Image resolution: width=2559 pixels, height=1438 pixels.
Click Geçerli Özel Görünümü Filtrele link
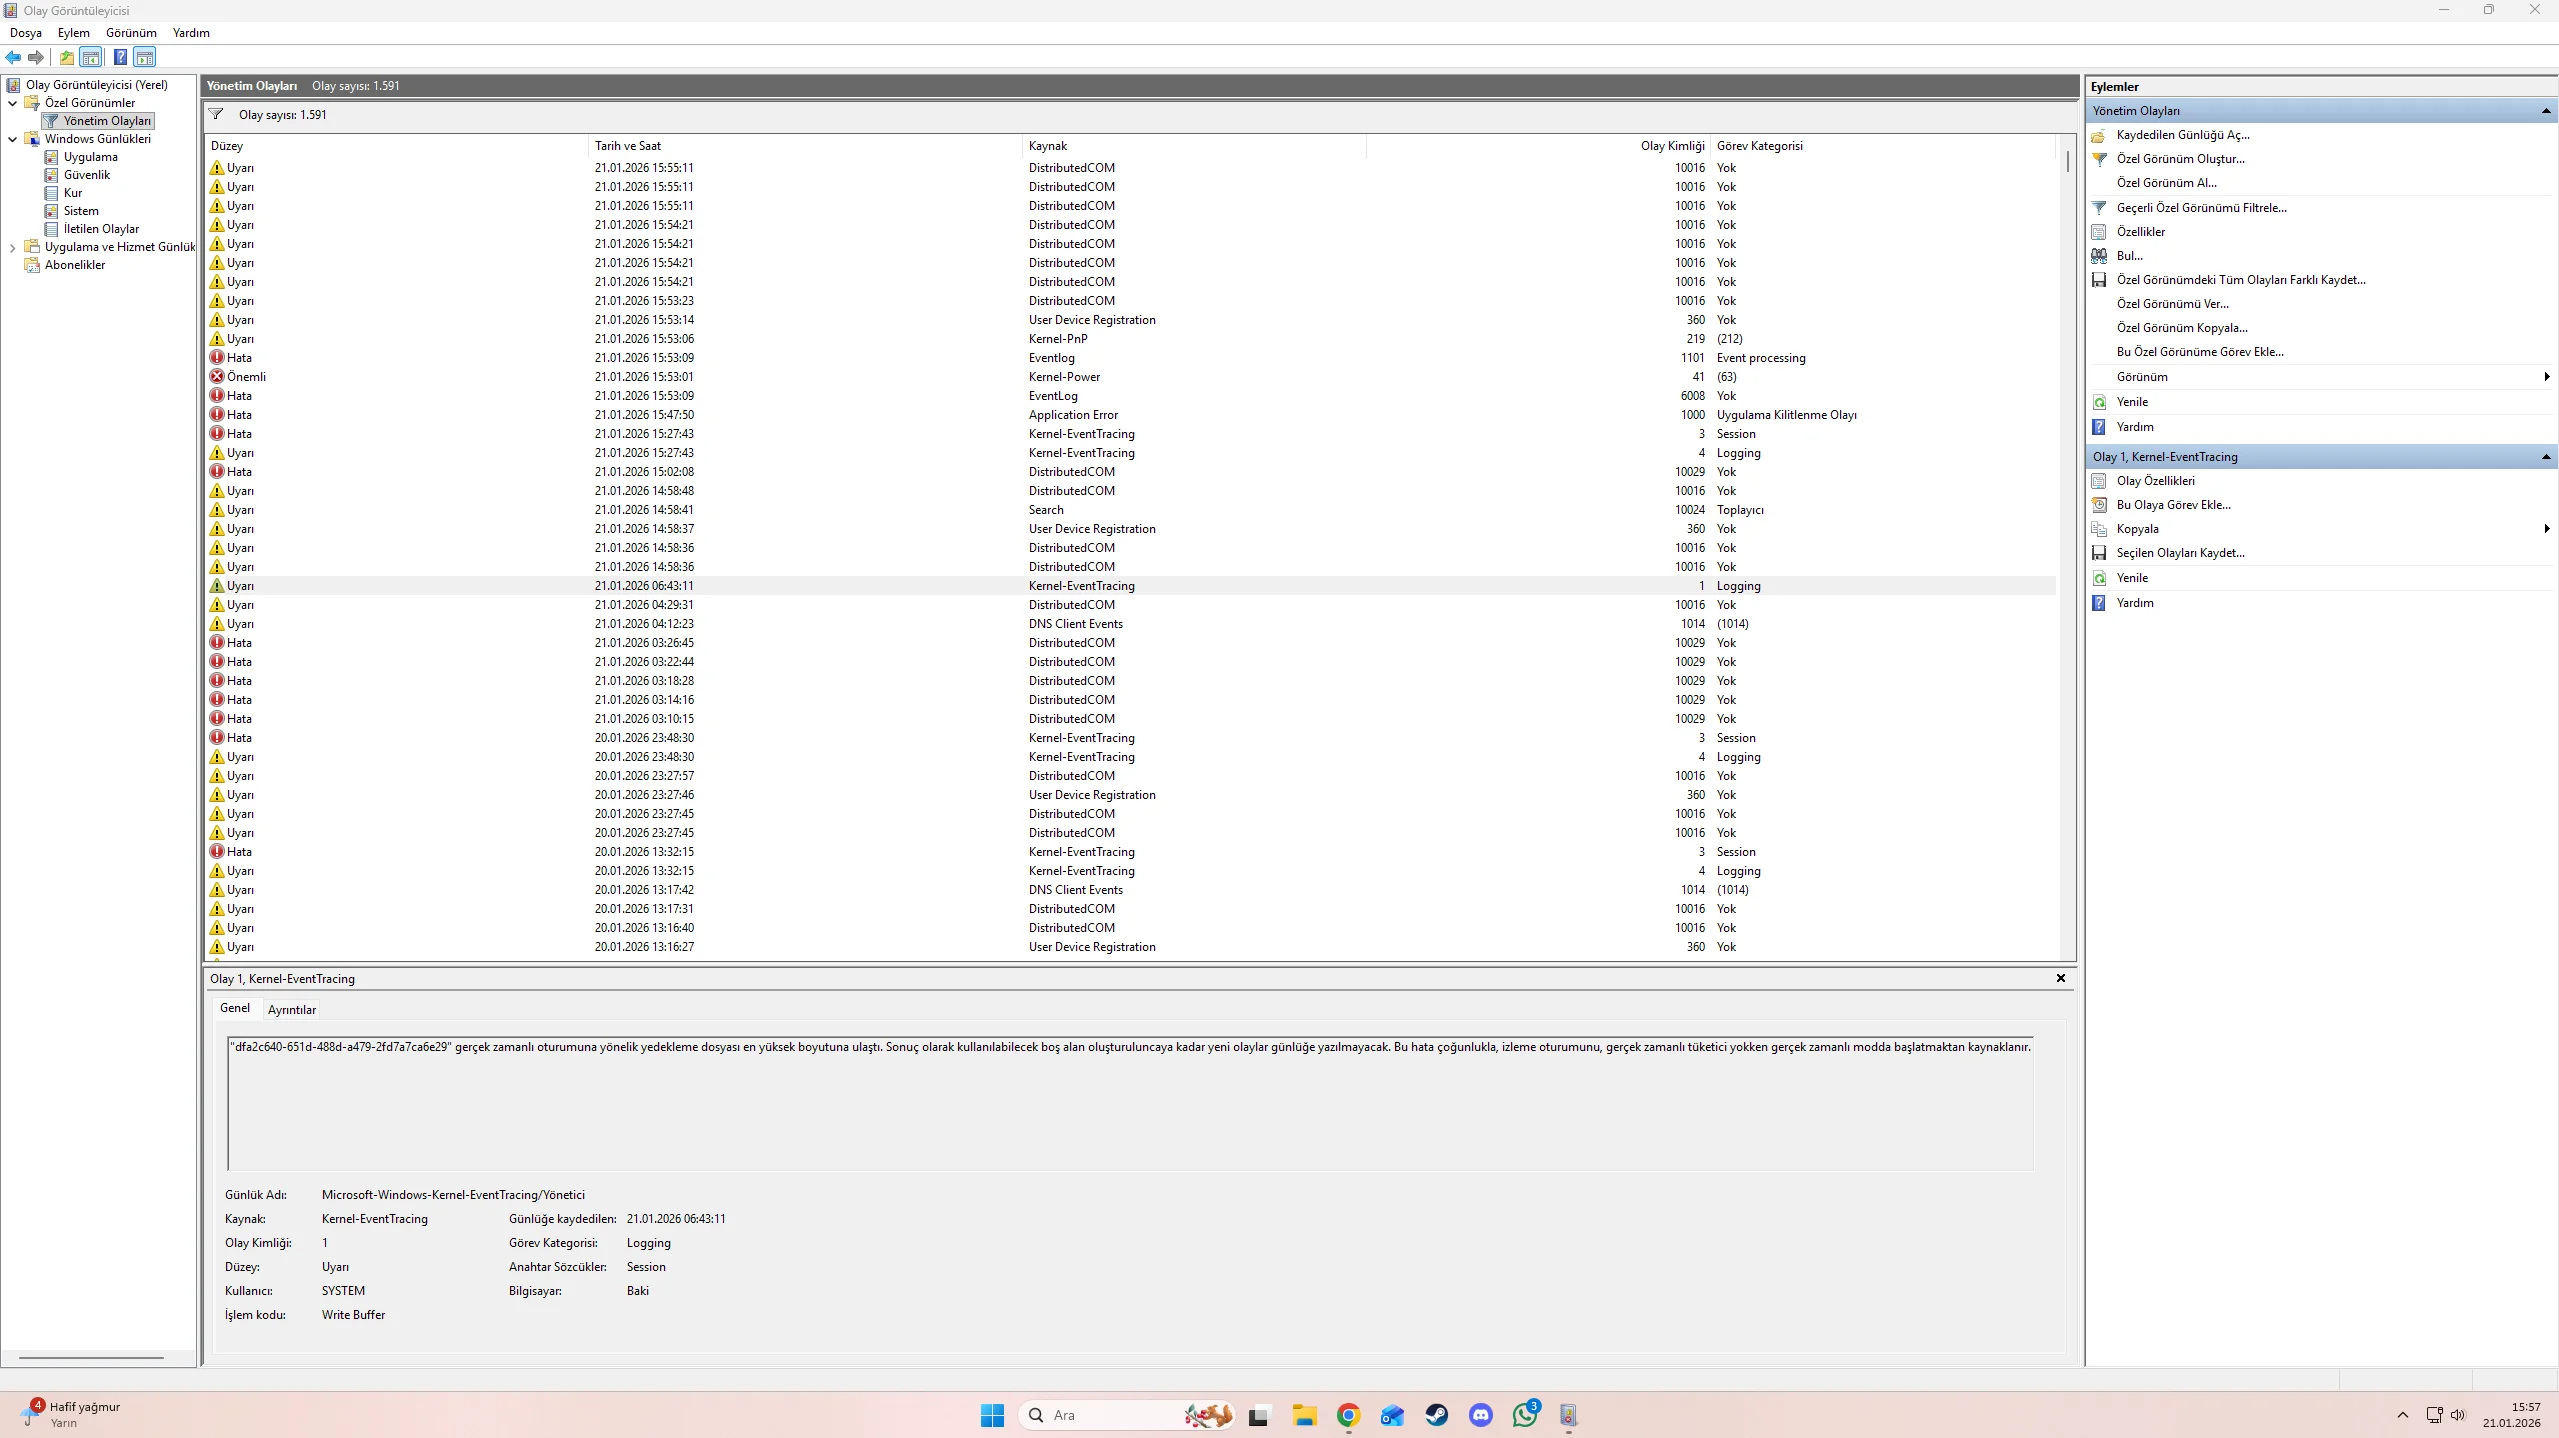(x=2200, y=208)
